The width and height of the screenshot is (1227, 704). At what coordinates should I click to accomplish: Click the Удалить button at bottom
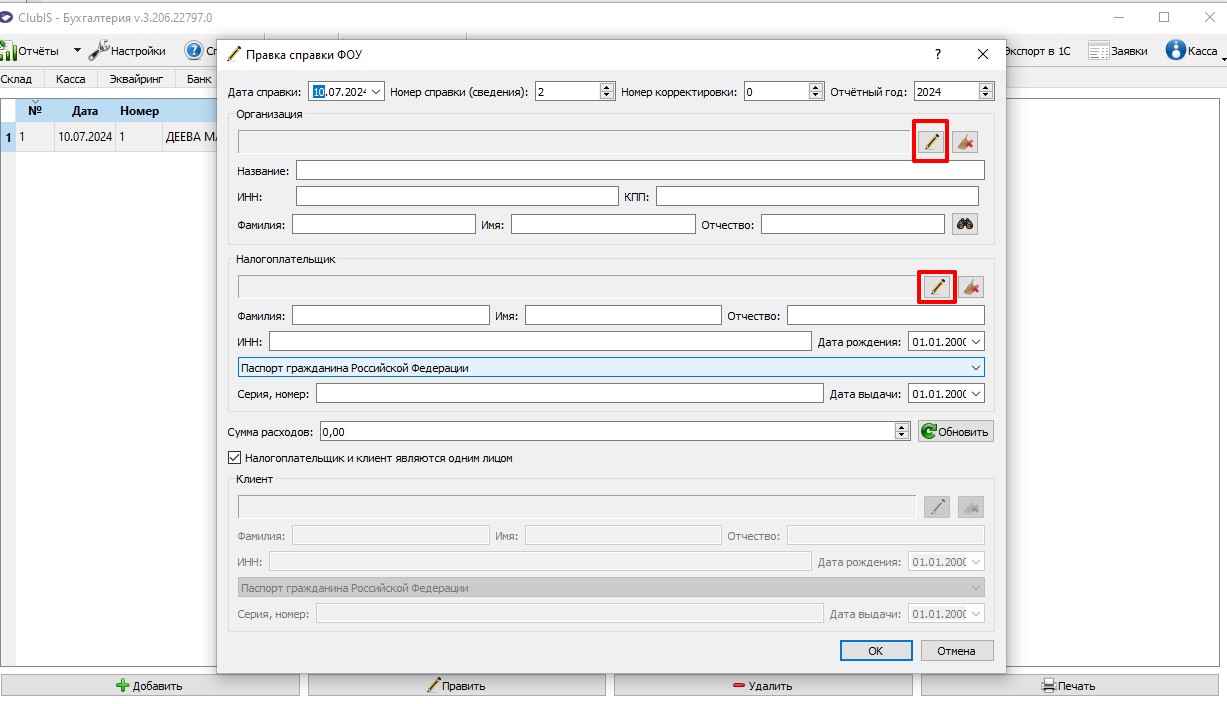(763, 686)
